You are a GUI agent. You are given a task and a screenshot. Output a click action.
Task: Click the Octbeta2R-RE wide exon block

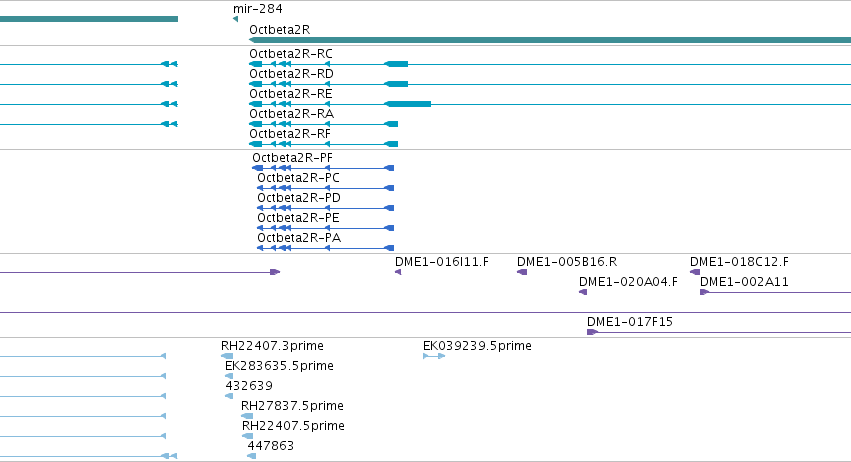pos(408,104)
